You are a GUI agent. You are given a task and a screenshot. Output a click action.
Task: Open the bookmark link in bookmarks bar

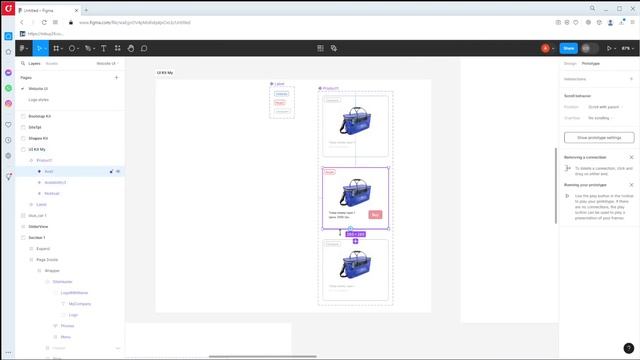(42, 33)
